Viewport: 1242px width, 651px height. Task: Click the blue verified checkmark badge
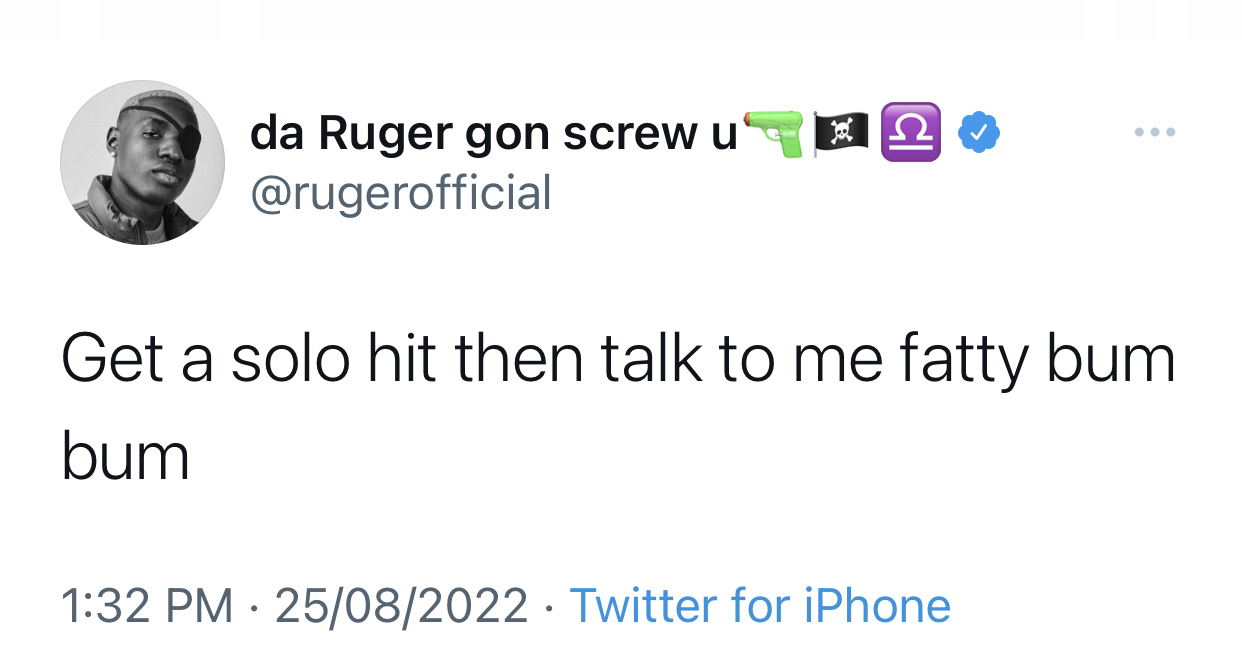979,133
